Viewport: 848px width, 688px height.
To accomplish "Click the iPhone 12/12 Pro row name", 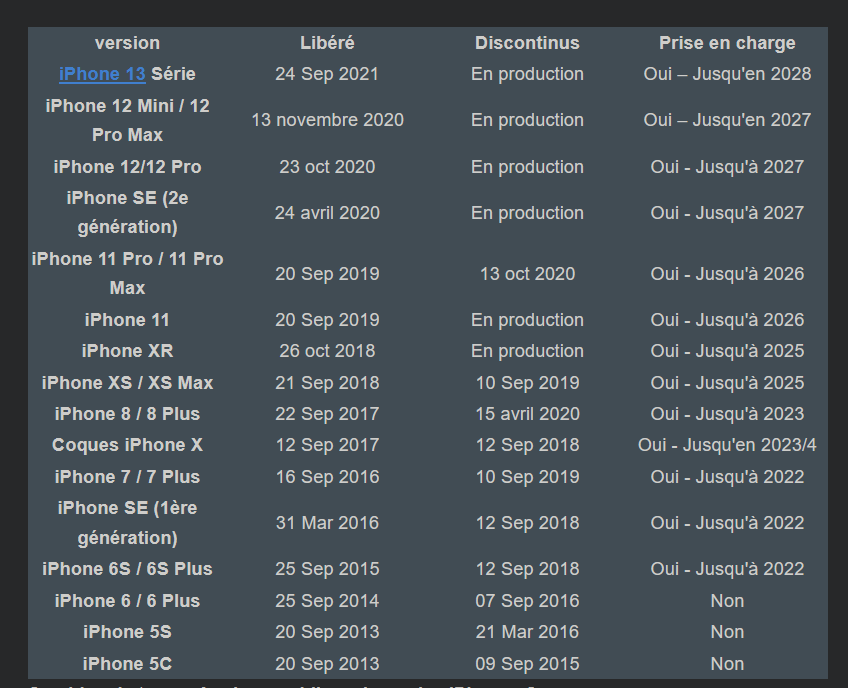I will pyautogui.click(x=127, y=167).
